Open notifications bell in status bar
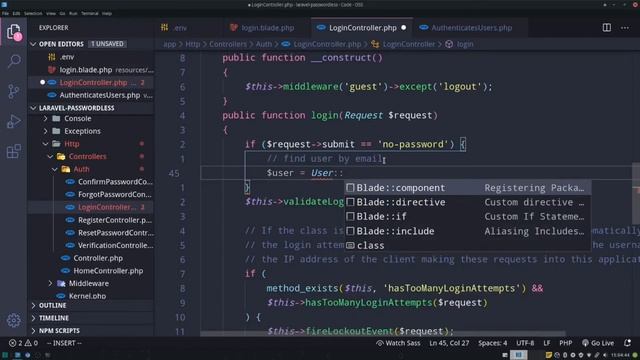Viewport: 640px width, 360px height. 627,343
